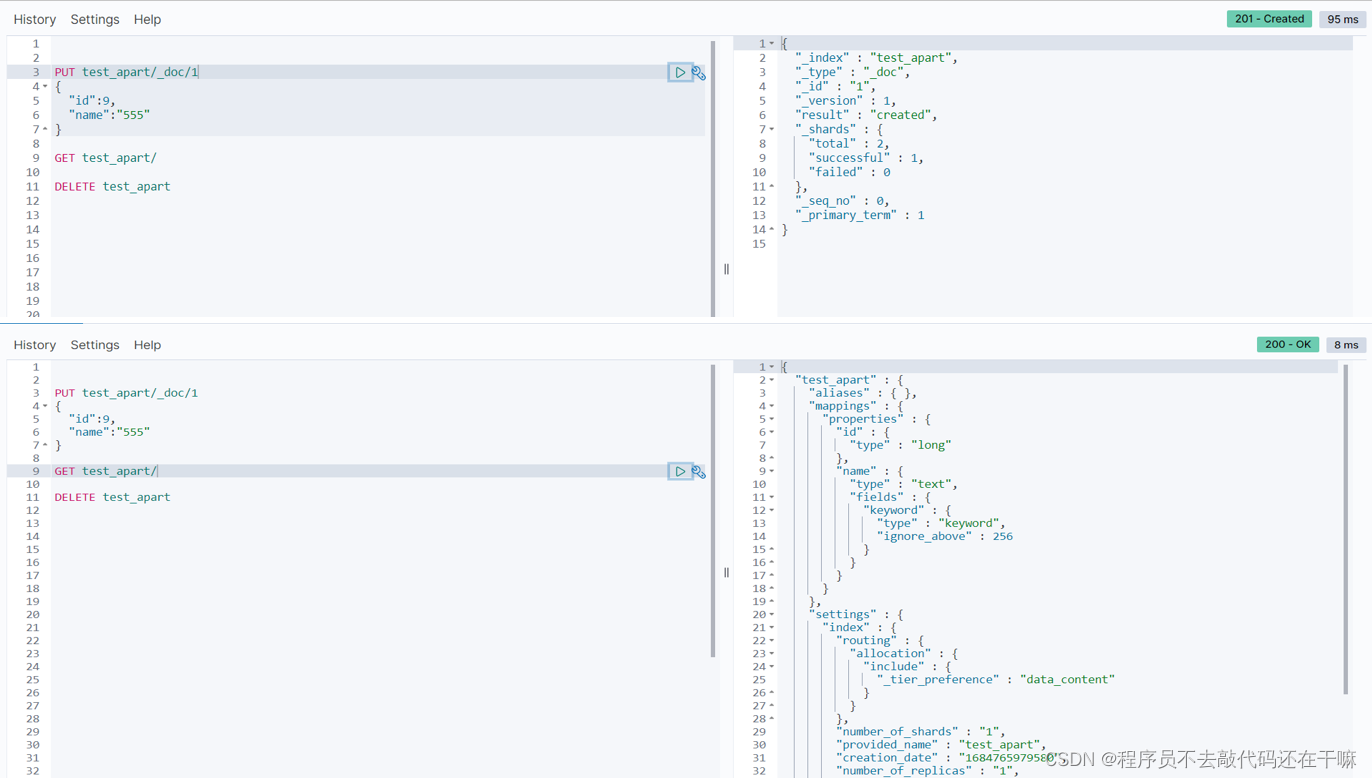Click "ignore_above" : 256 line

tap(945, 536)
